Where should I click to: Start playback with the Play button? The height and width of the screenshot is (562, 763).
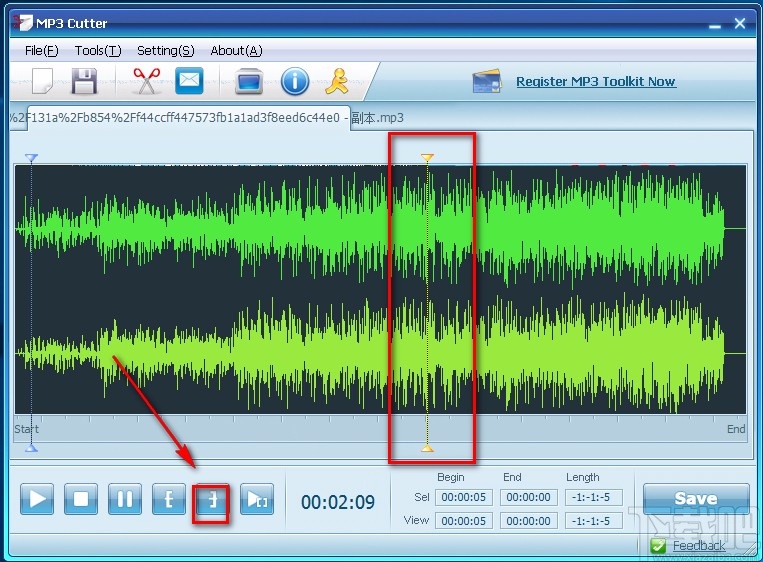[x=37, y=499]
